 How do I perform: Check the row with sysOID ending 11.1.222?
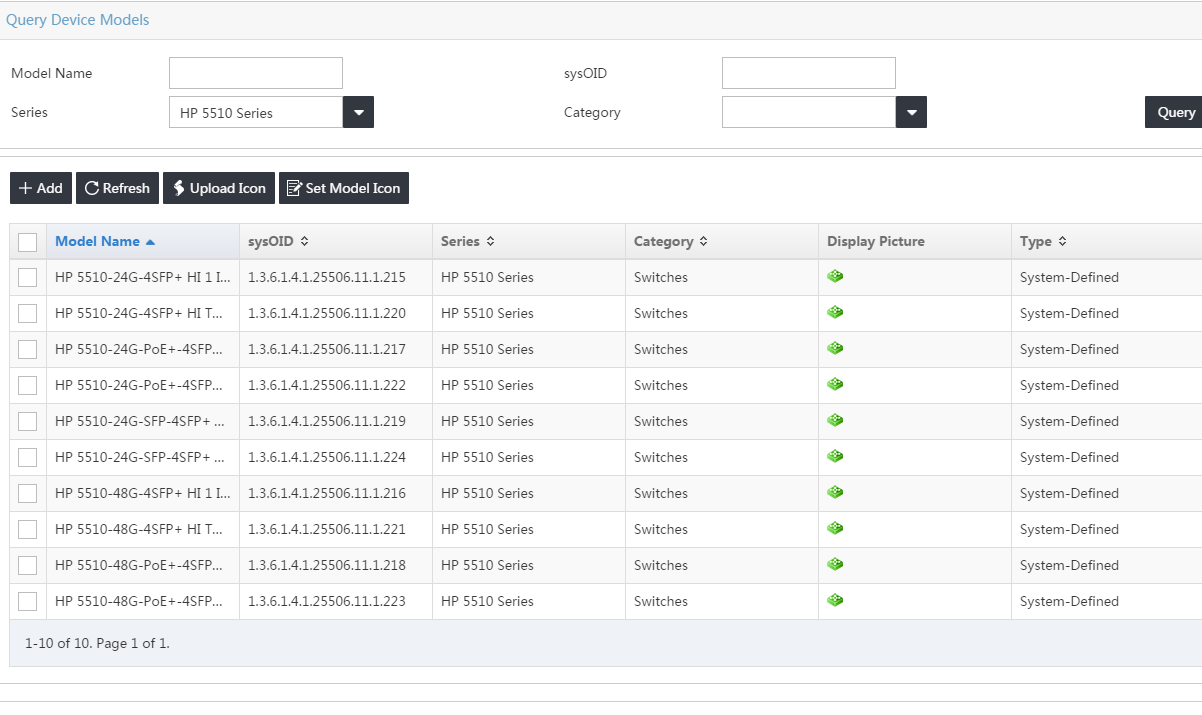pyautogui.click(x=28, y=385)
